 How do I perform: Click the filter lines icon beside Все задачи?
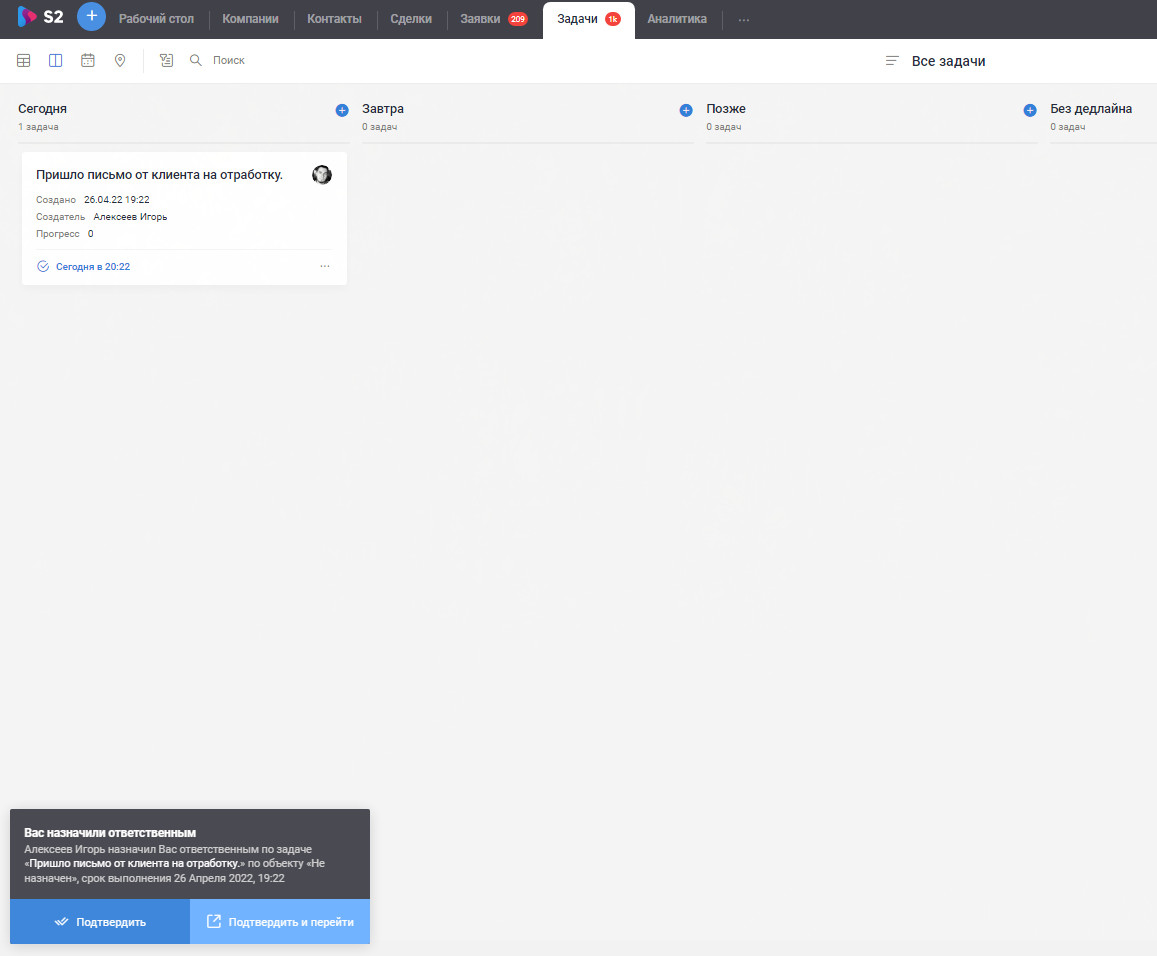(x=892, y=60)
